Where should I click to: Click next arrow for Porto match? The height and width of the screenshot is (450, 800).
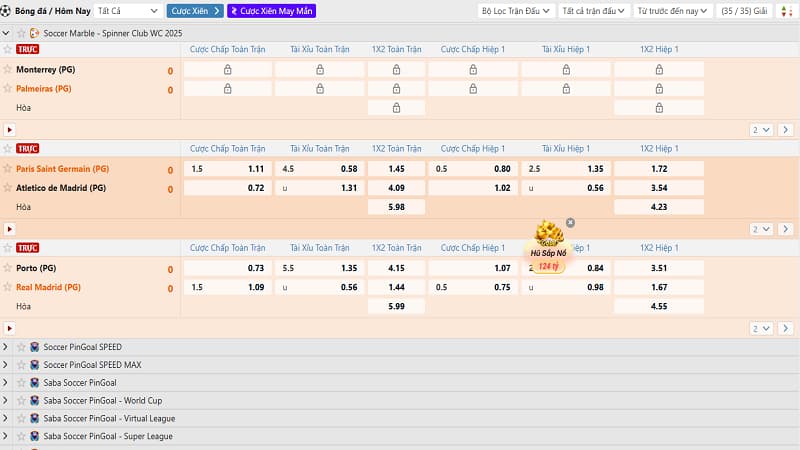pos(785,328)
